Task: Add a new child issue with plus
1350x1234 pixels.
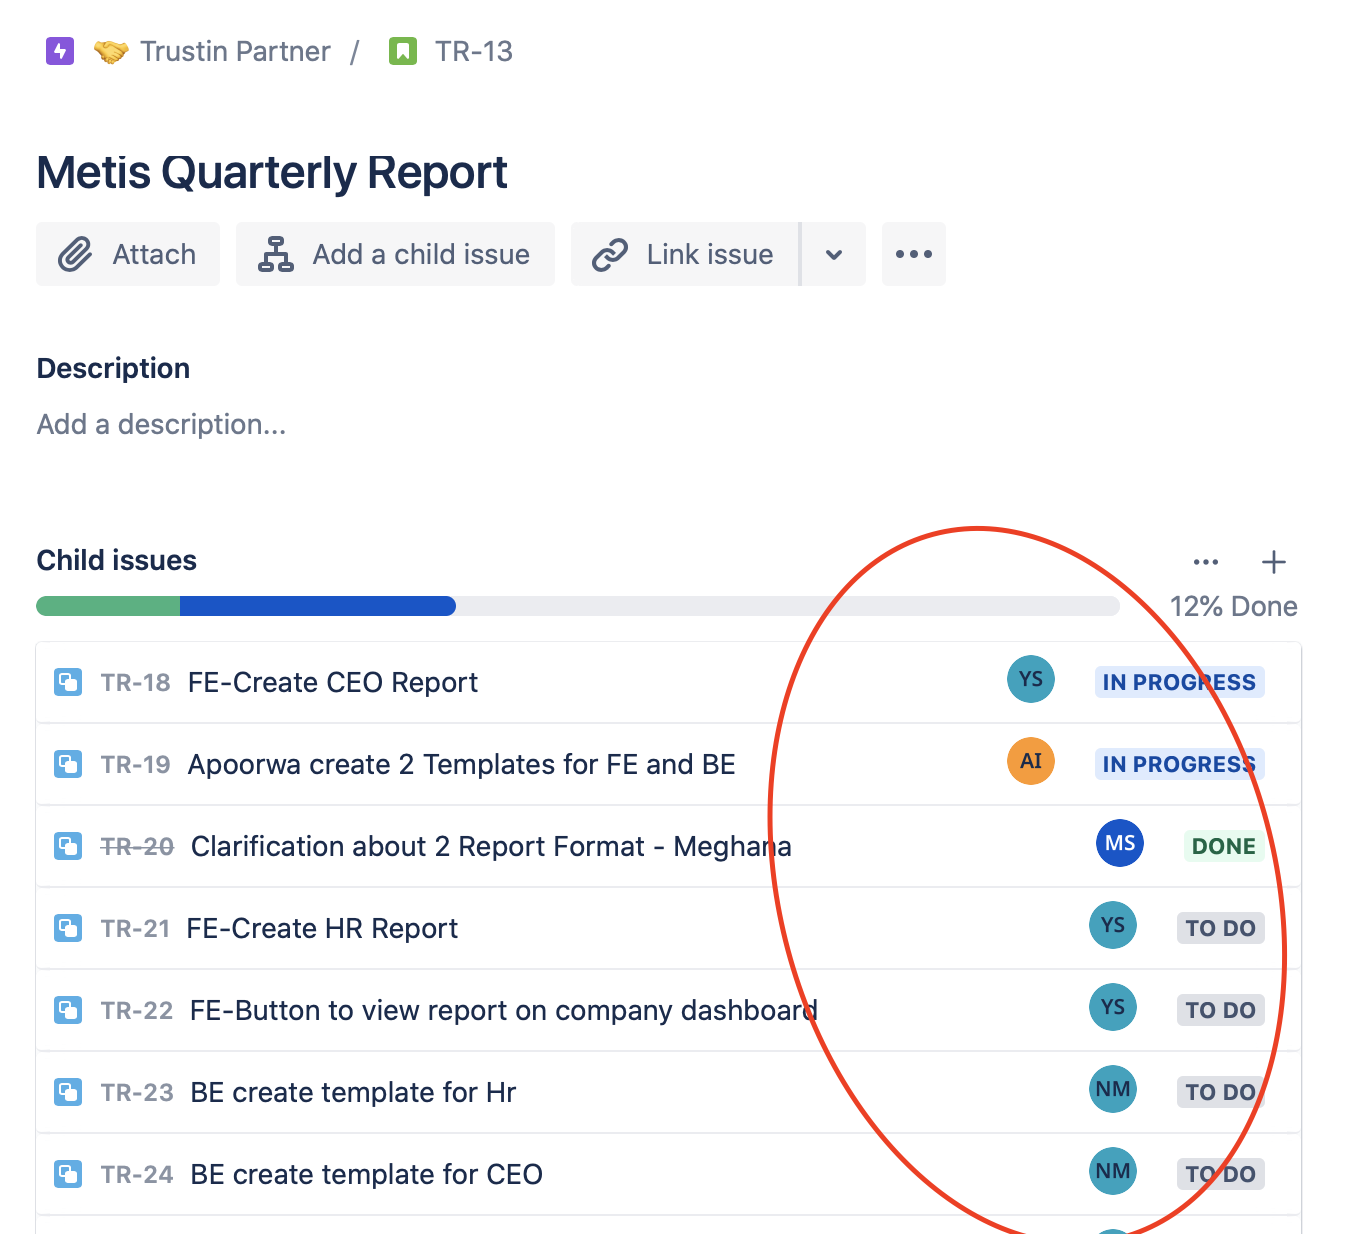Action: [1274, 562]
